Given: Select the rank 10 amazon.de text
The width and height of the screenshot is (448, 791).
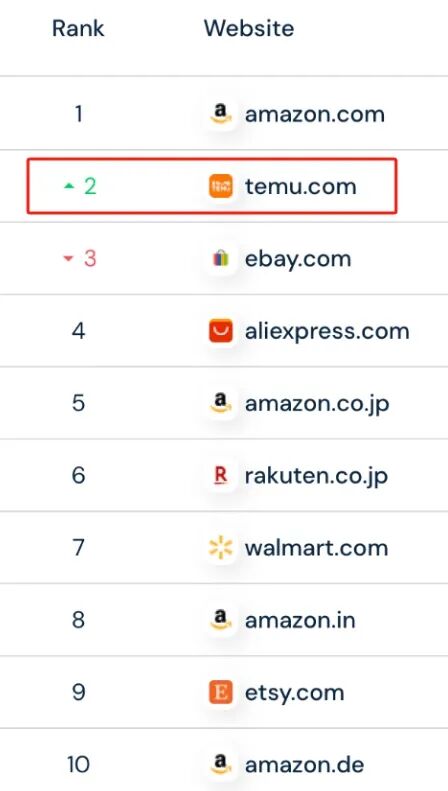Looking at the screenshot, I should tap(305, 765).
